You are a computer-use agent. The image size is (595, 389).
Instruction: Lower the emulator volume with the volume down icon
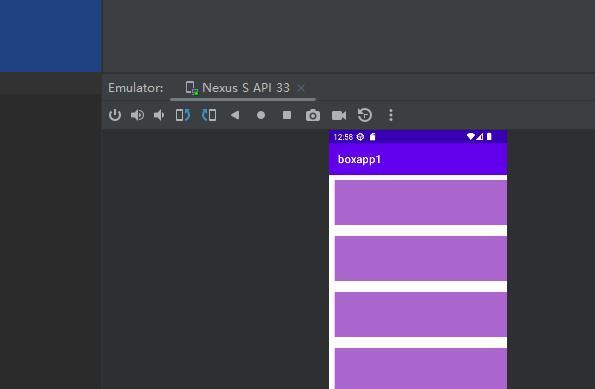click(x=159, y=115)
